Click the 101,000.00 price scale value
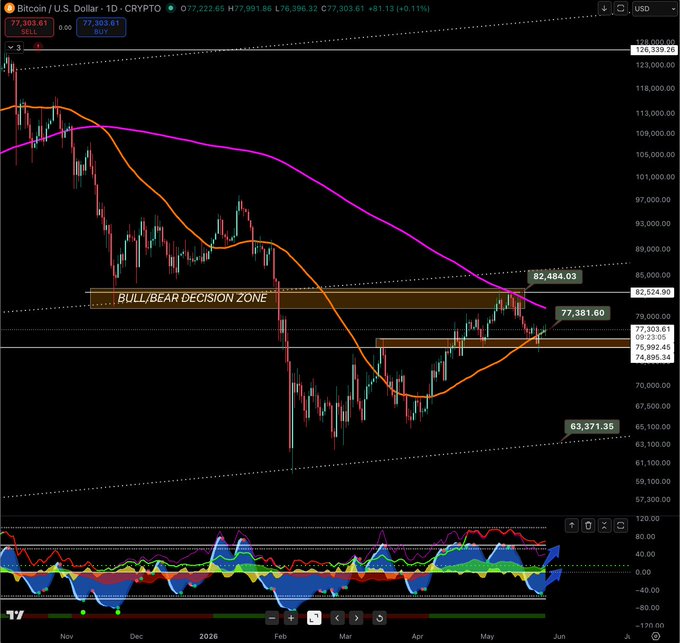Viewport: 680px width, 643px height. [655, 177]
